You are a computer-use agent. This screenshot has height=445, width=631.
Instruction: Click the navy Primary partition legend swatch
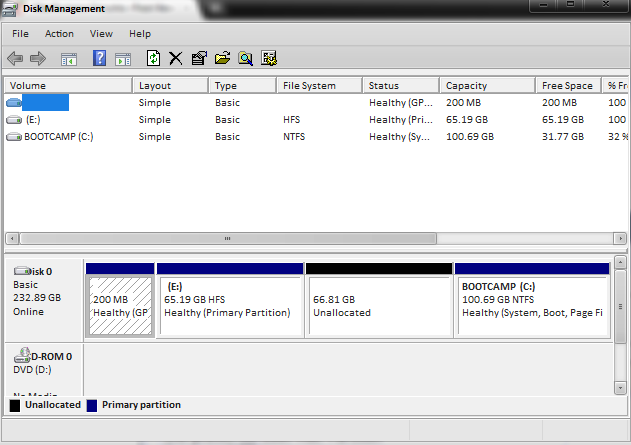[x=92, y=406]
